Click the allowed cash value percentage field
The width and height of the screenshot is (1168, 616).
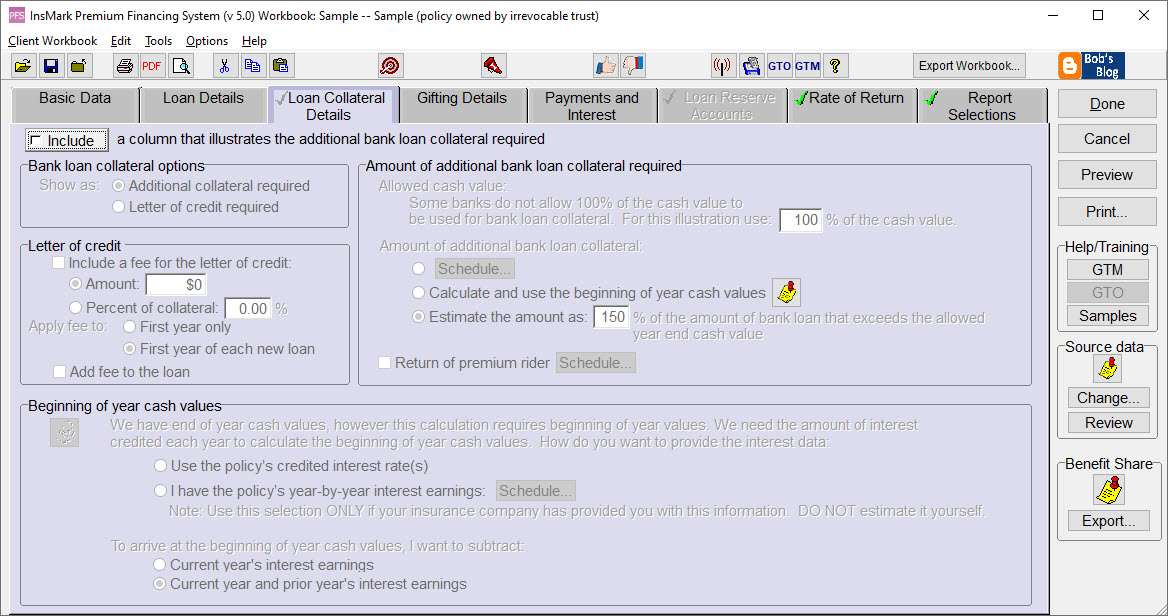pos(800,219)
